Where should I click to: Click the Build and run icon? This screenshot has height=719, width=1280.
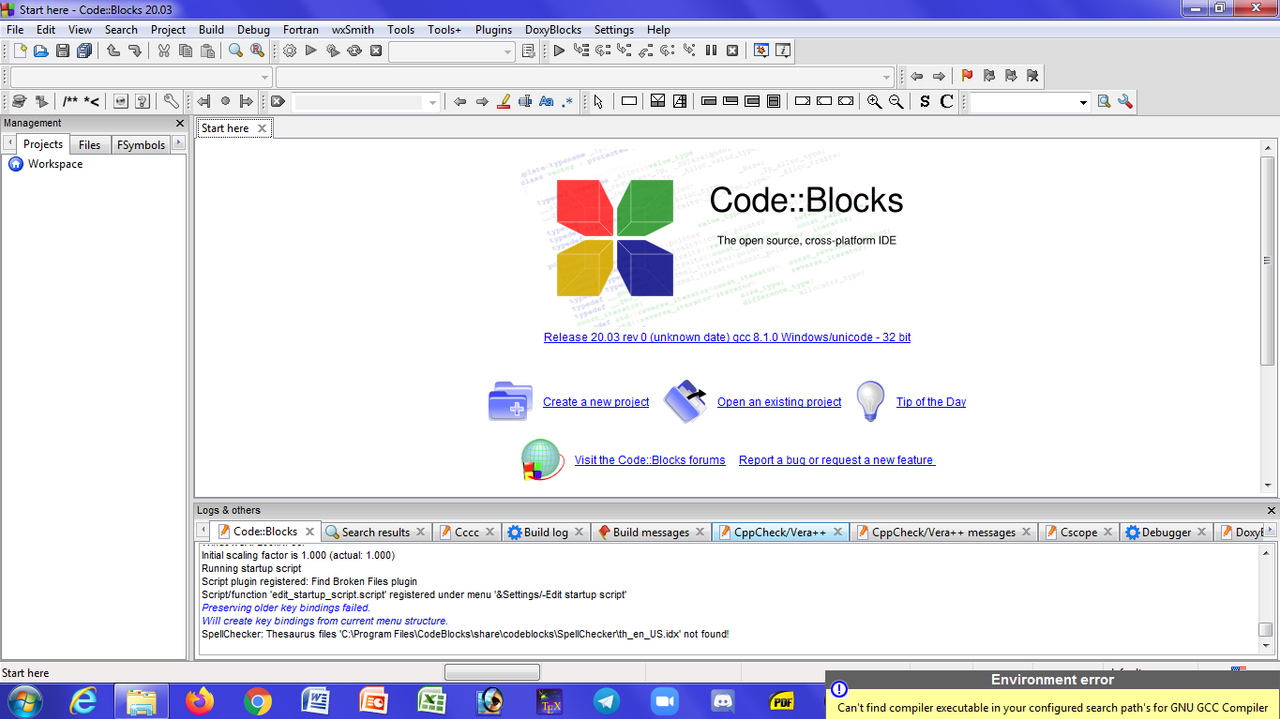click(333, 50)
